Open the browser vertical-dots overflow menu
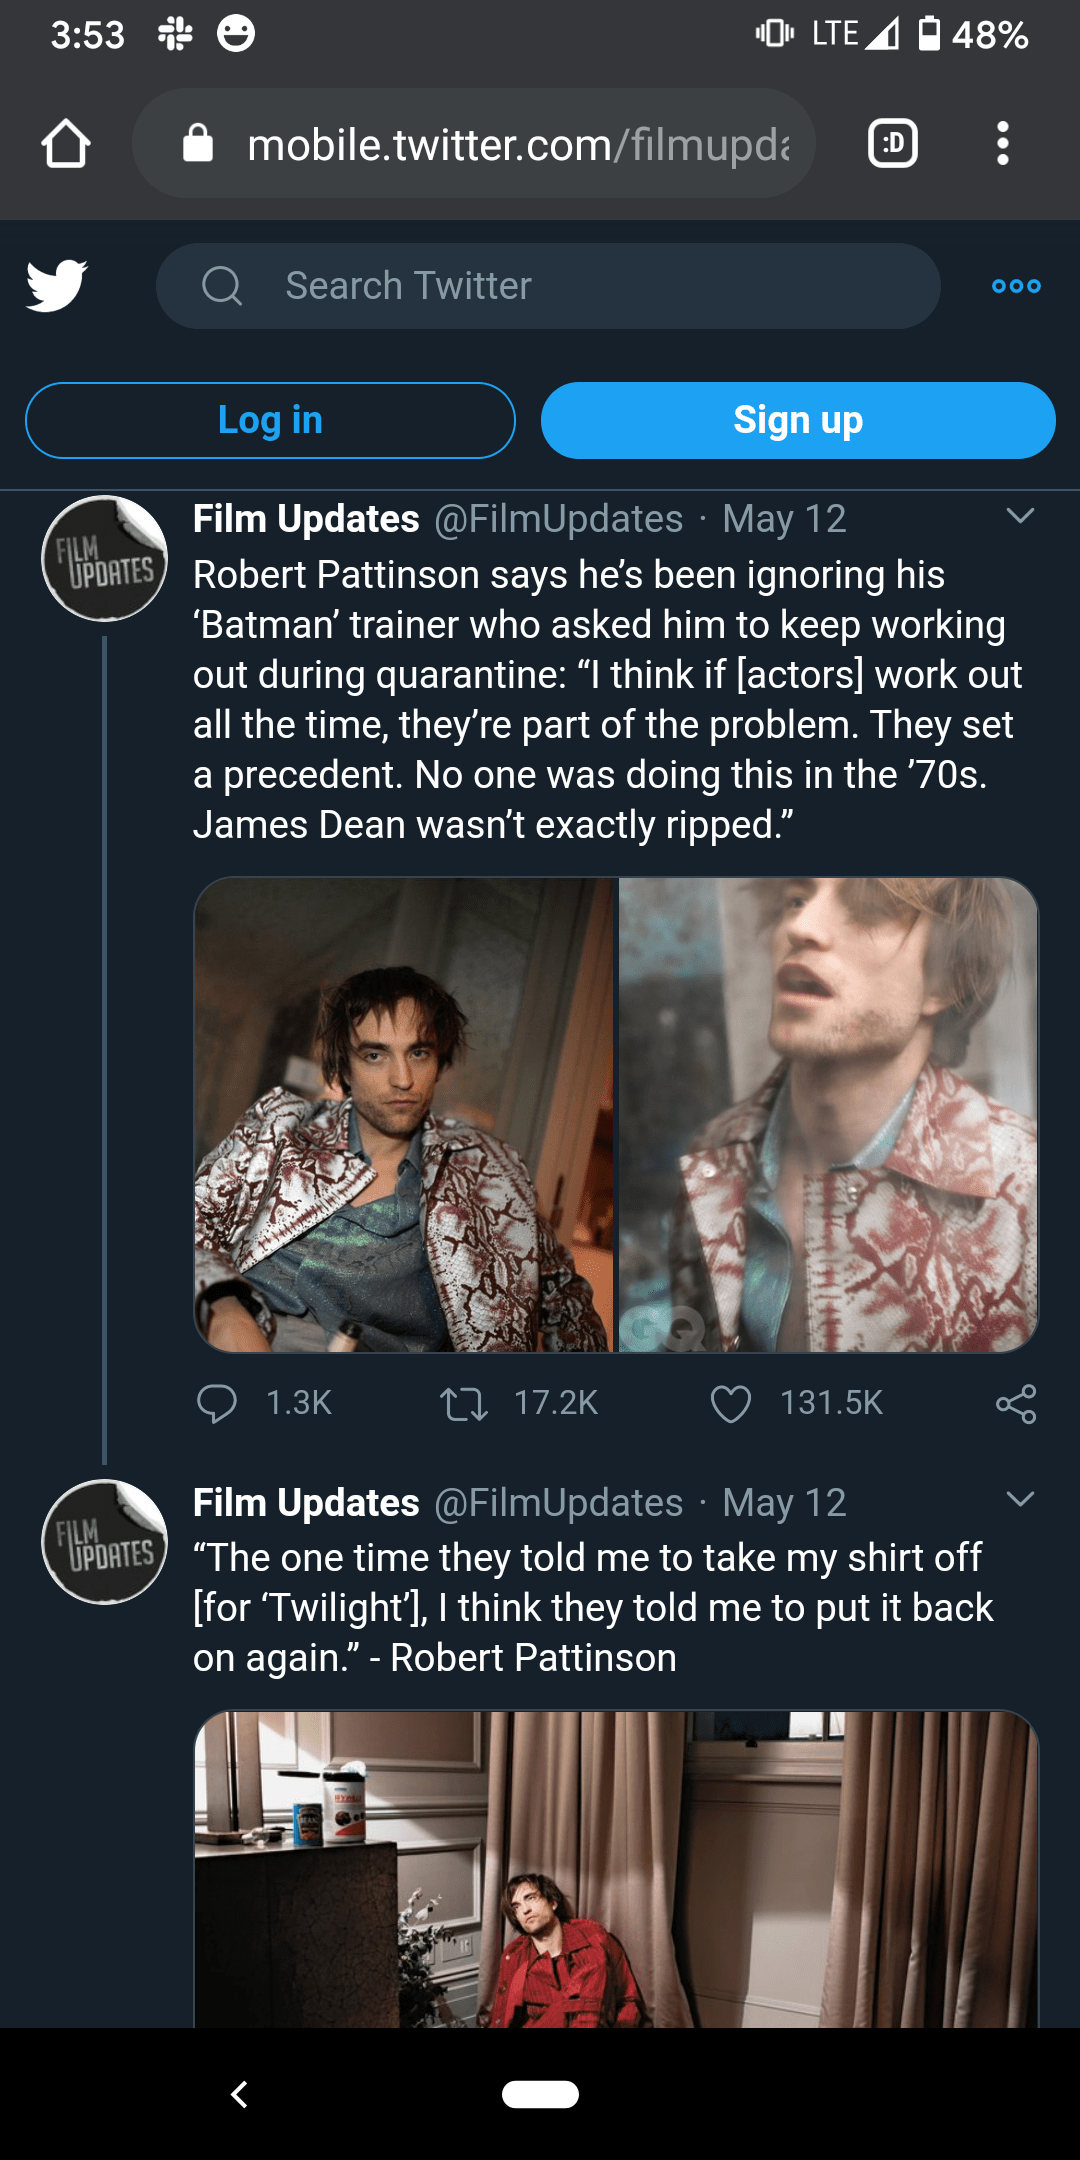The image size is (1080, 2160). click(1002, 143)
